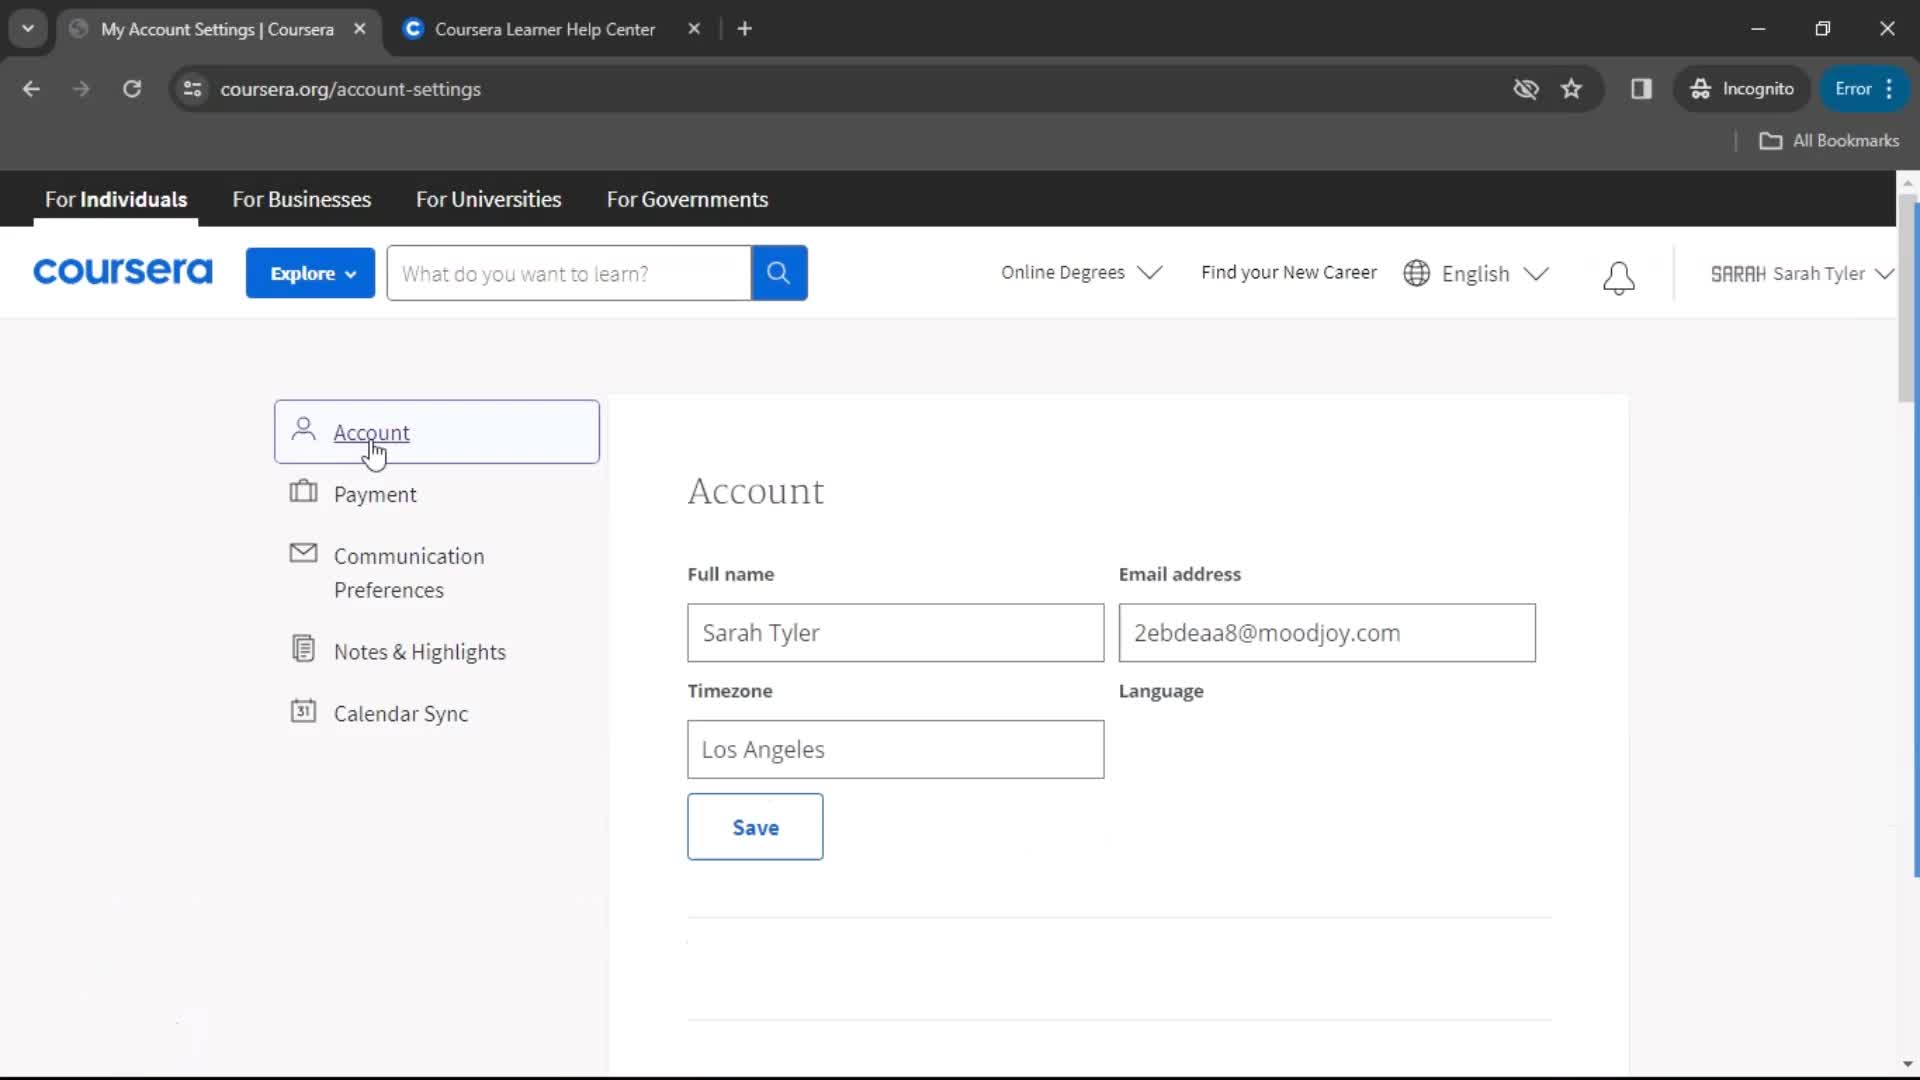The height and width of the screenshot is (1080, 1920).
Task: Click the search magnifier icon
Action: pyautogui.click(x=778, y=273)
